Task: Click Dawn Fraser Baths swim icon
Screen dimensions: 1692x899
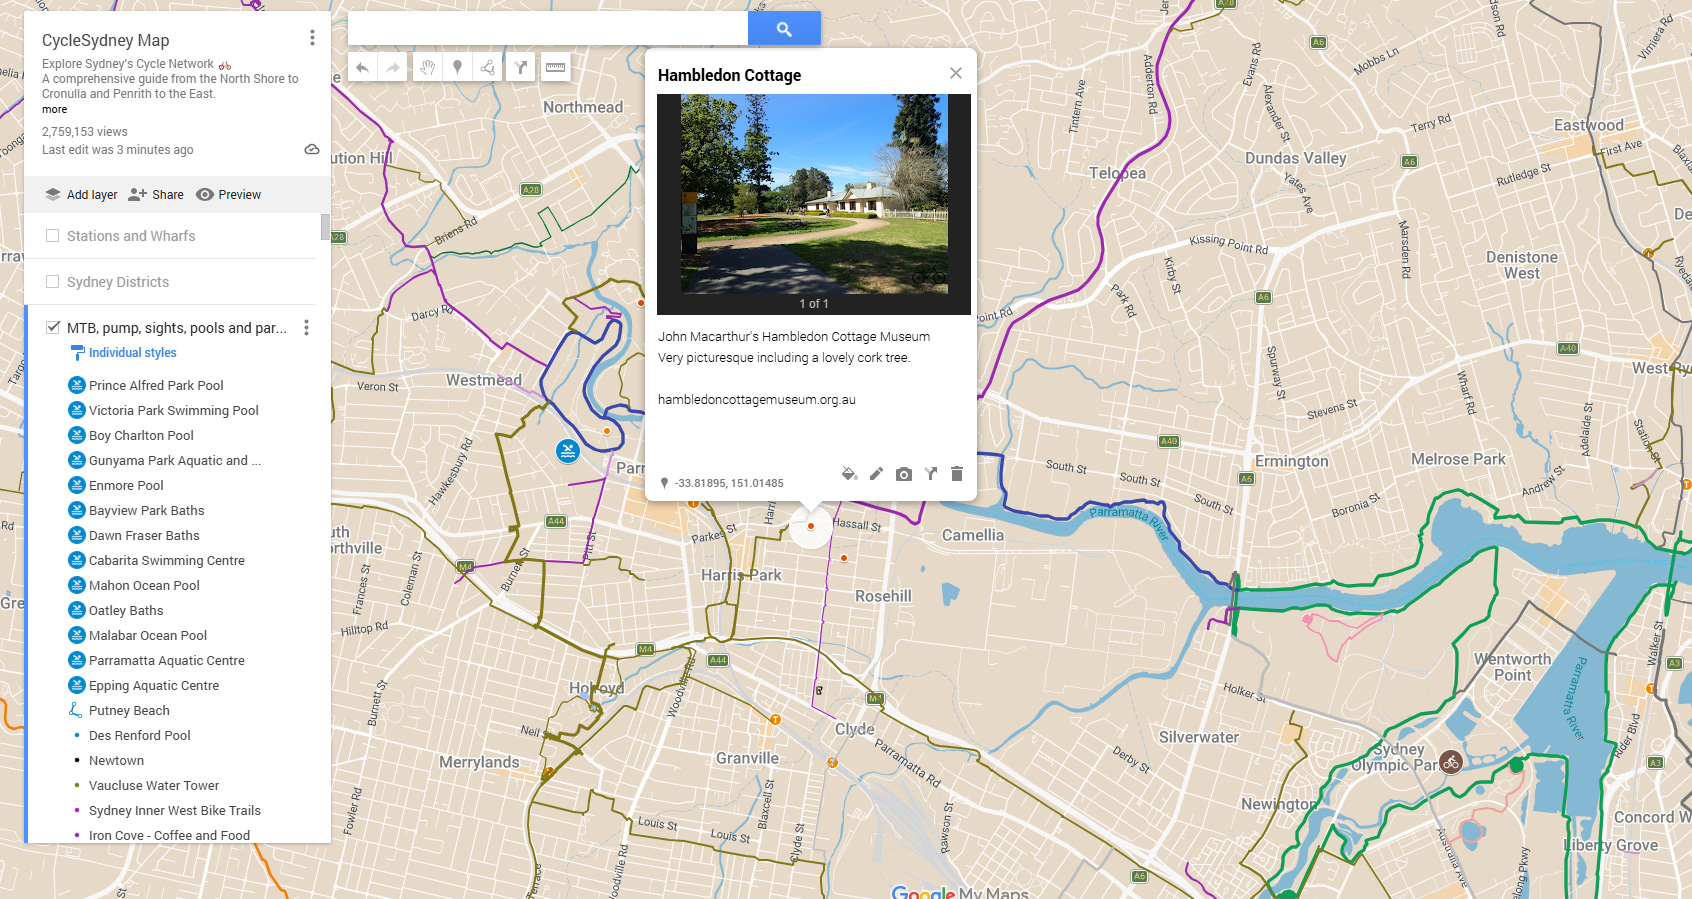Action: click(x=76, y=535)
